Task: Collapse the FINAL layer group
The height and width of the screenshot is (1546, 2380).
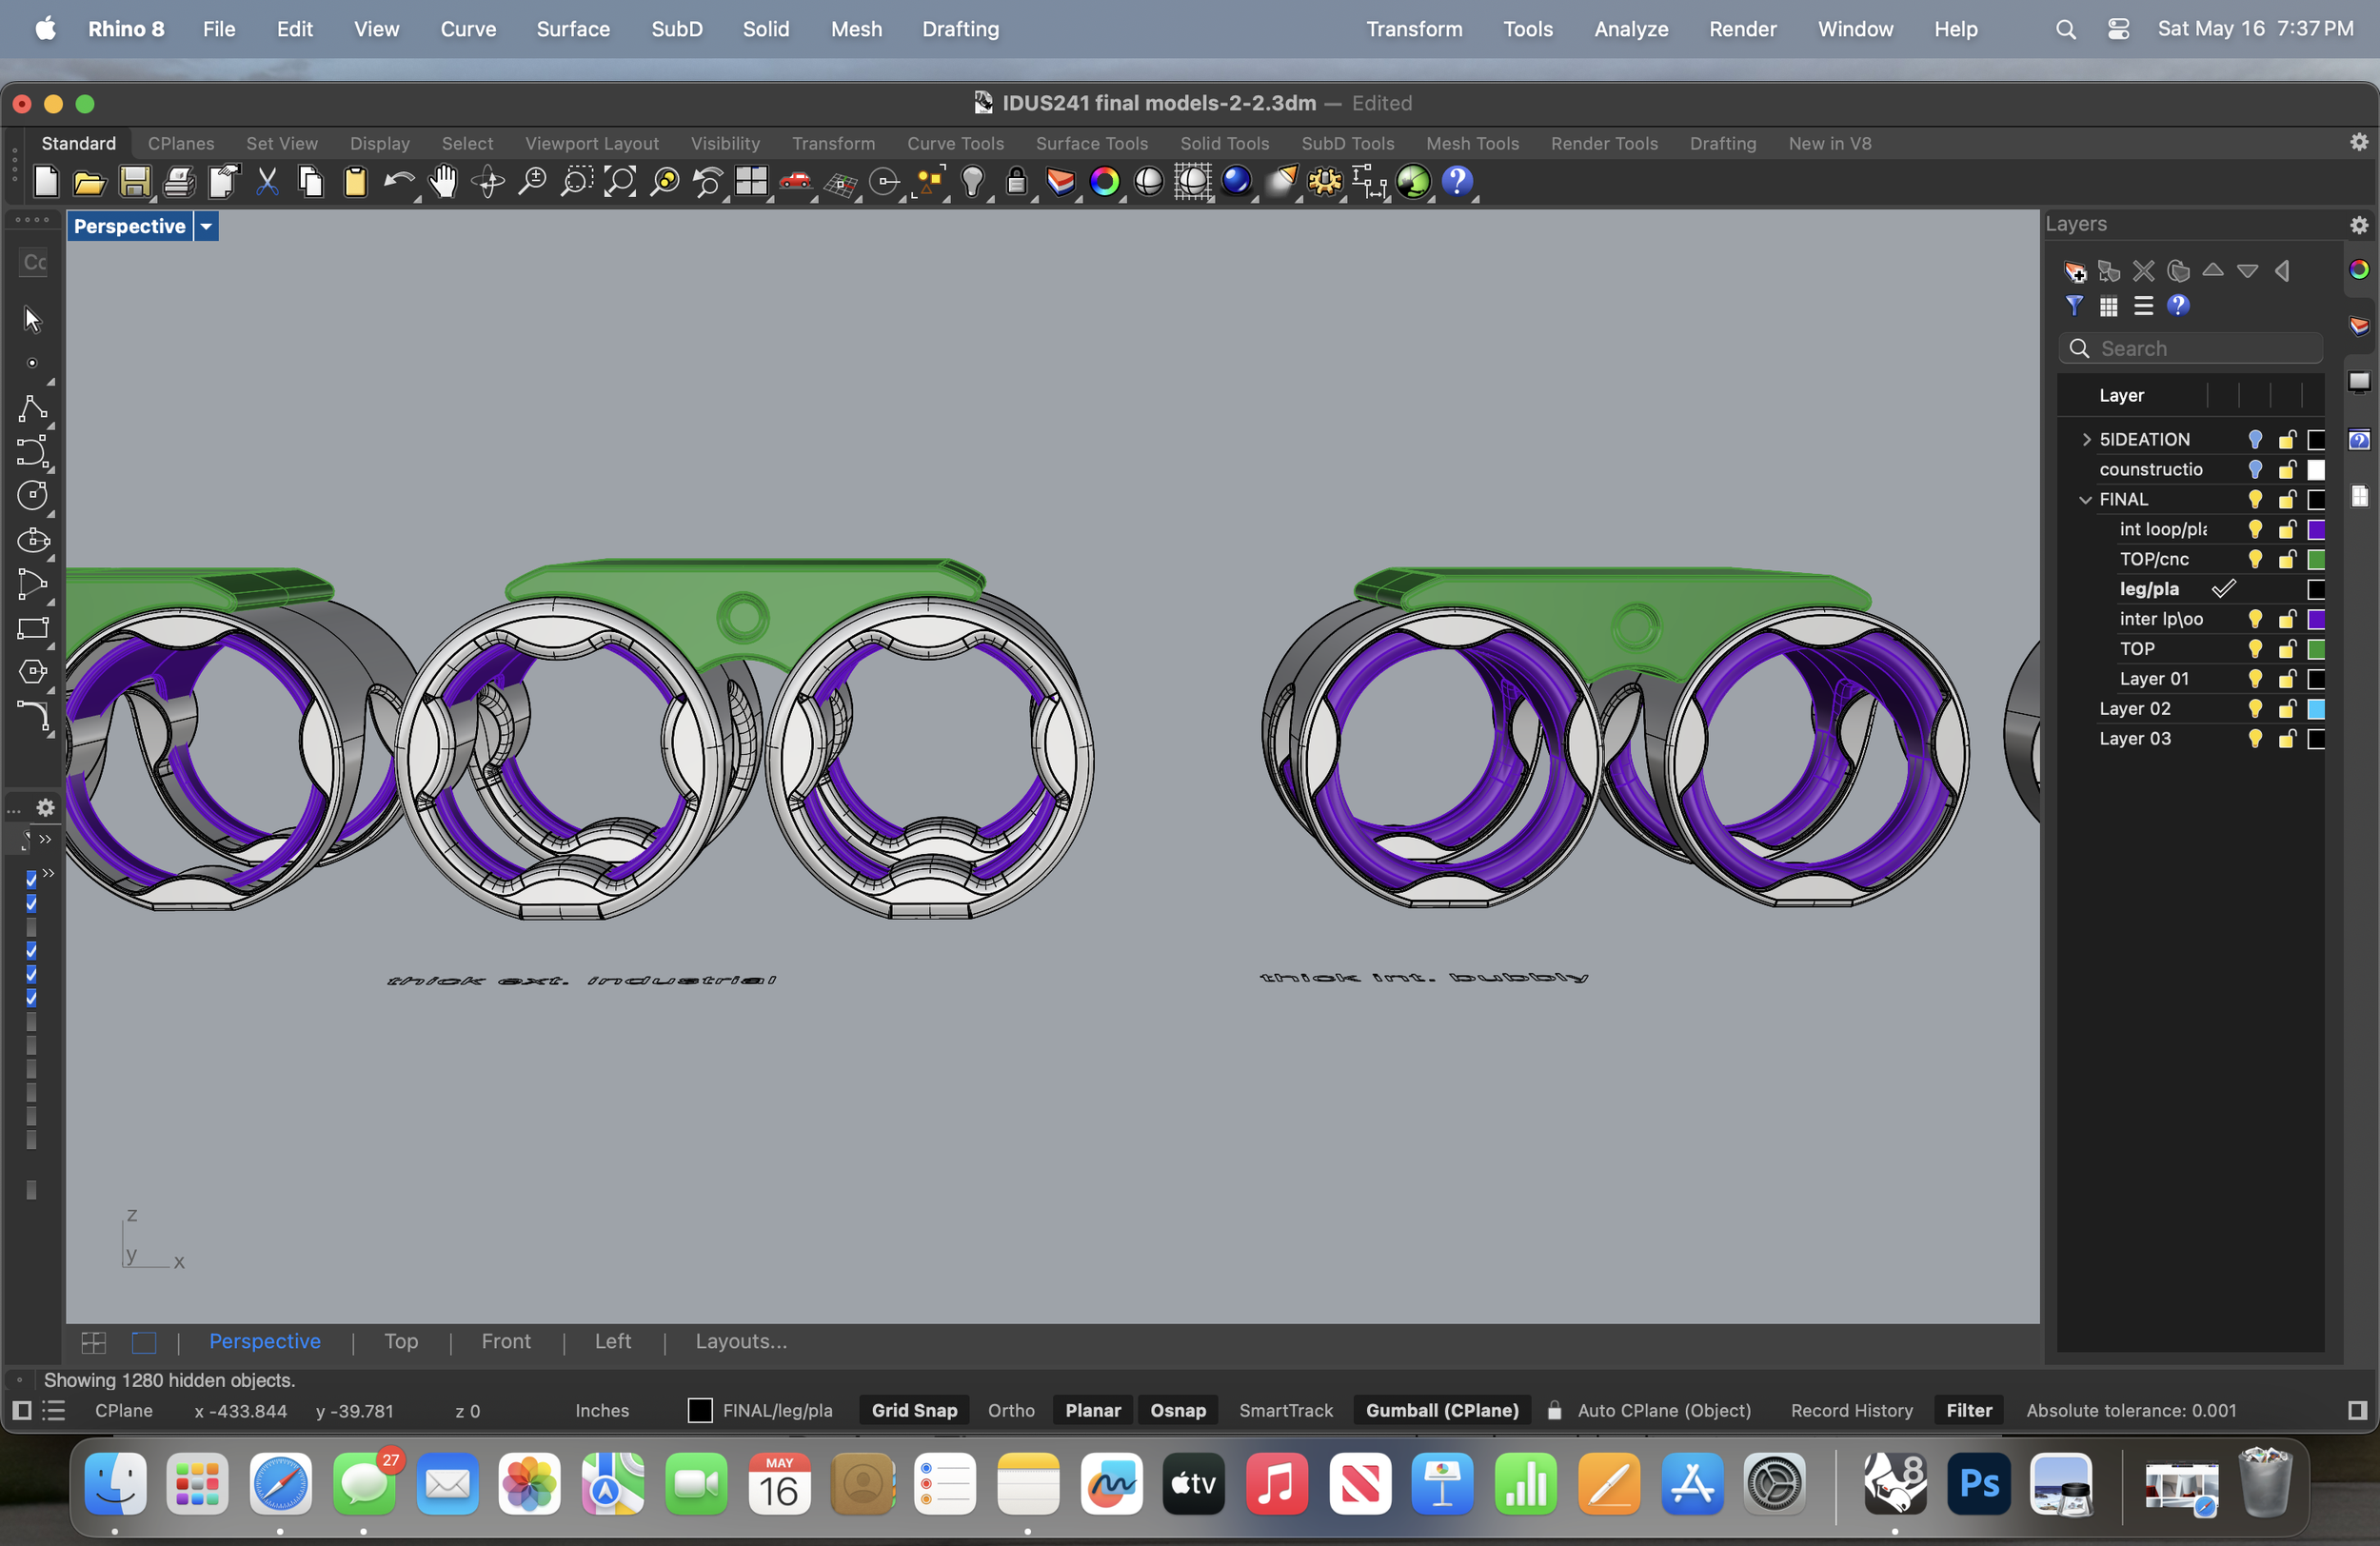Action: (x=2085, y=499)
